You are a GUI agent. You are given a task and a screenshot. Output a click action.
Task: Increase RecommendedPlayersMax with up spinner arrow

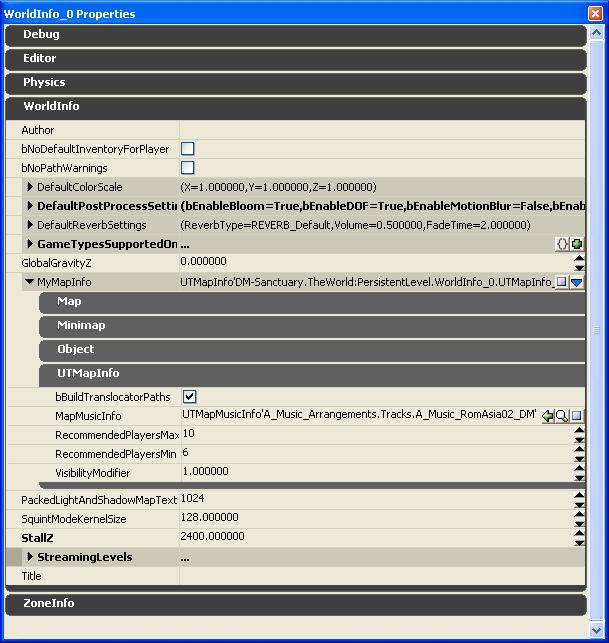[579, 430]
